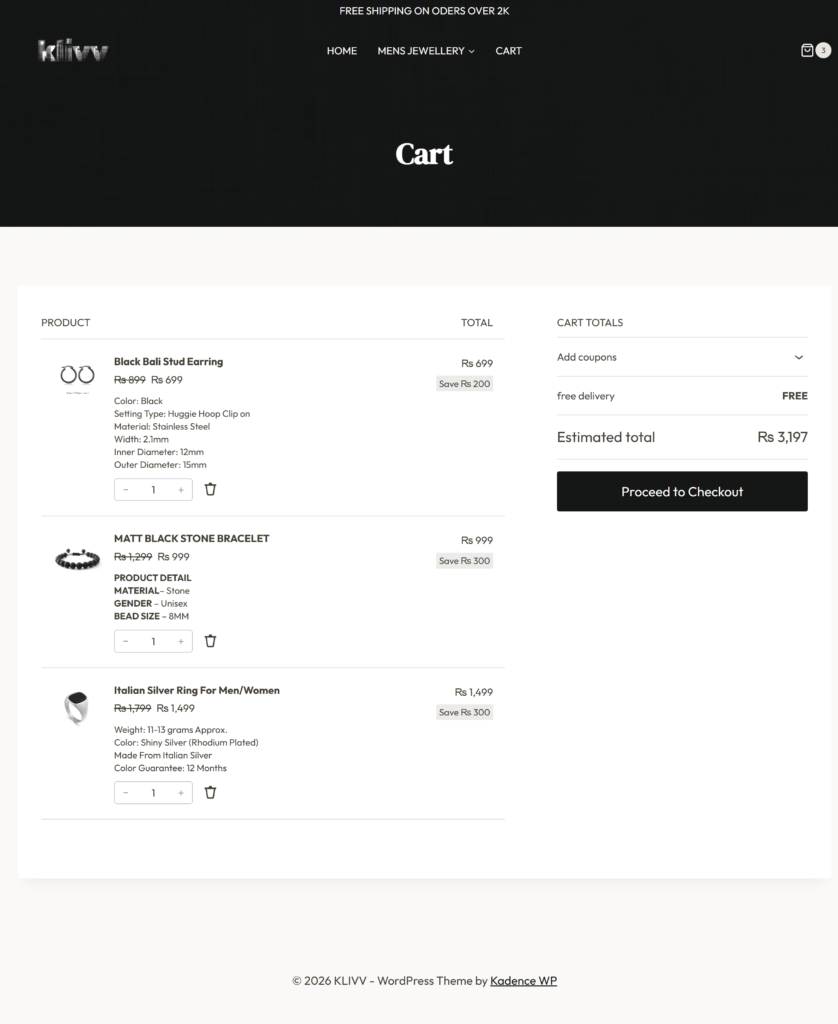Click the bracelet quantity input field
Screen dimensions: 838x1024
(153, 641)
